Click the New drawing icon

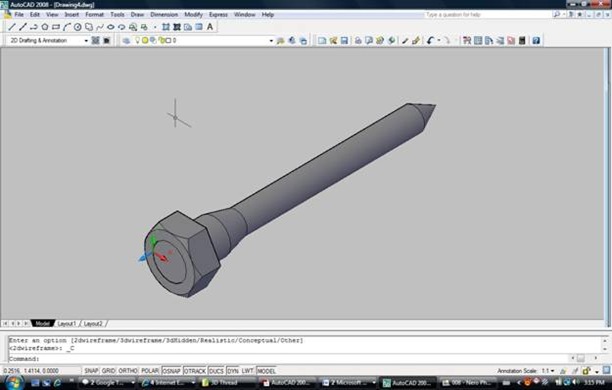point(322,40)
